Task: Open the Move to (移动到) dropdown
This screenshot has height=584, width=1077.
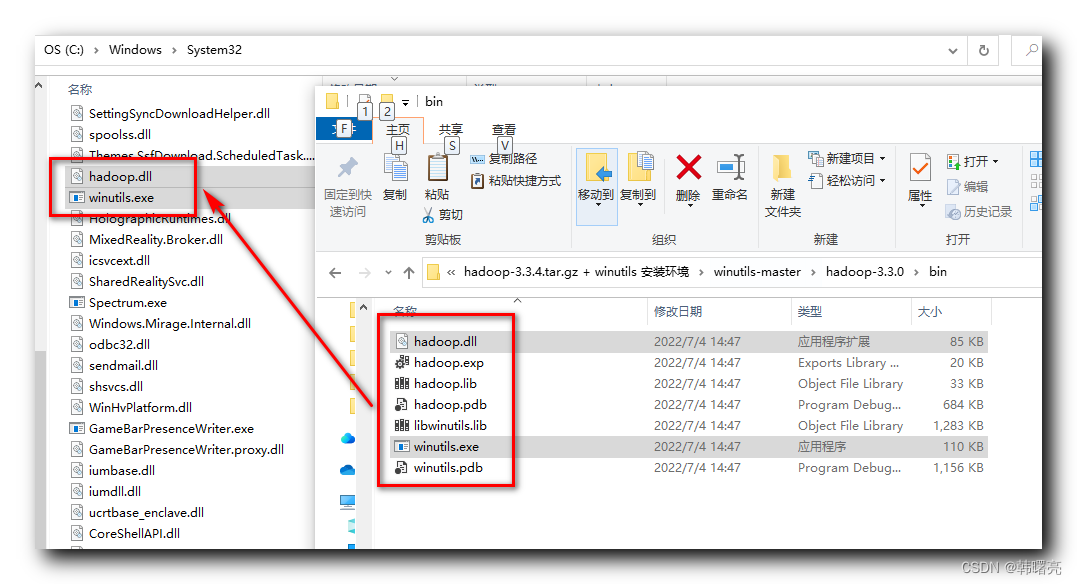Action: pos(596,205)
